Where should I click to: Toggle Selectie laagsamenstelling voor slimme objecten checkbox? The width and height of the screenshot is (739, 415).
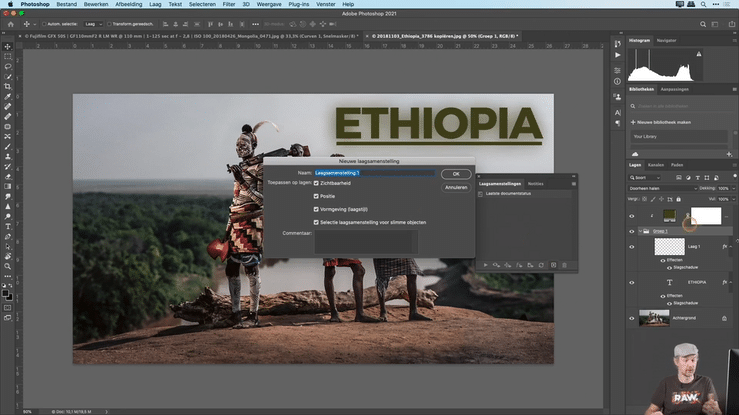(x=316, y=222)
